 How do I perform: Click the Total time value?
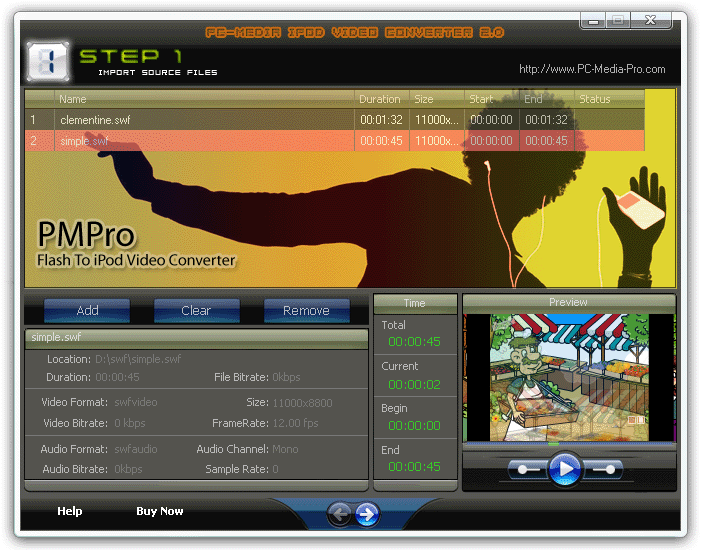coord(414,342)
